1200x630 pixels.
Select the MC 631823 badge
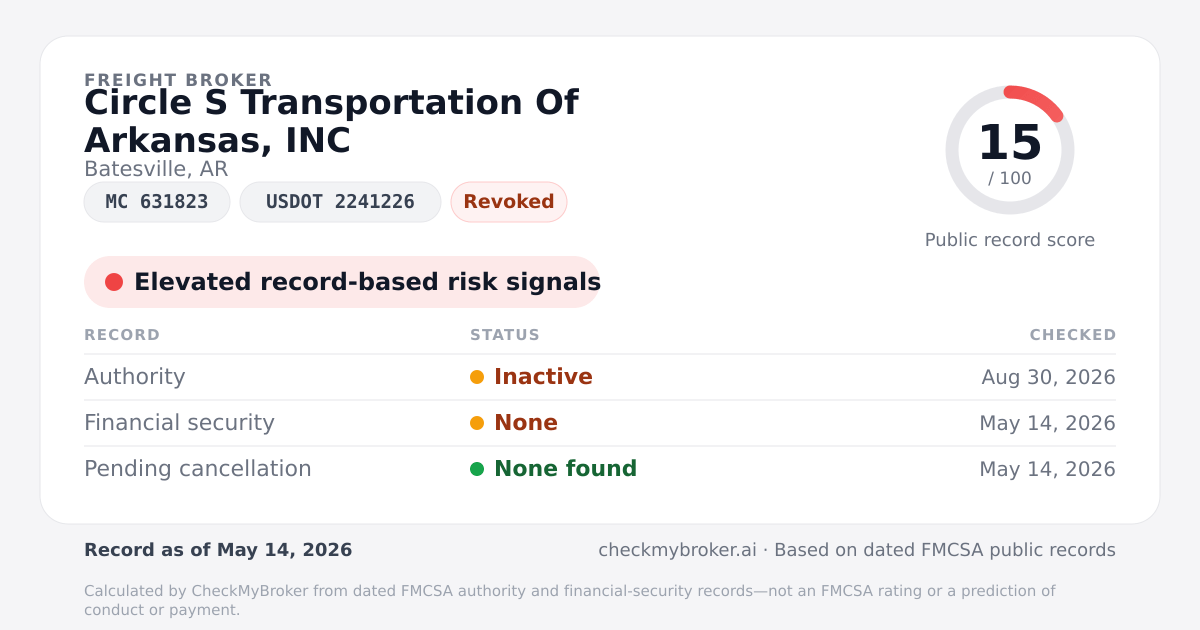[x=157, y=202]
